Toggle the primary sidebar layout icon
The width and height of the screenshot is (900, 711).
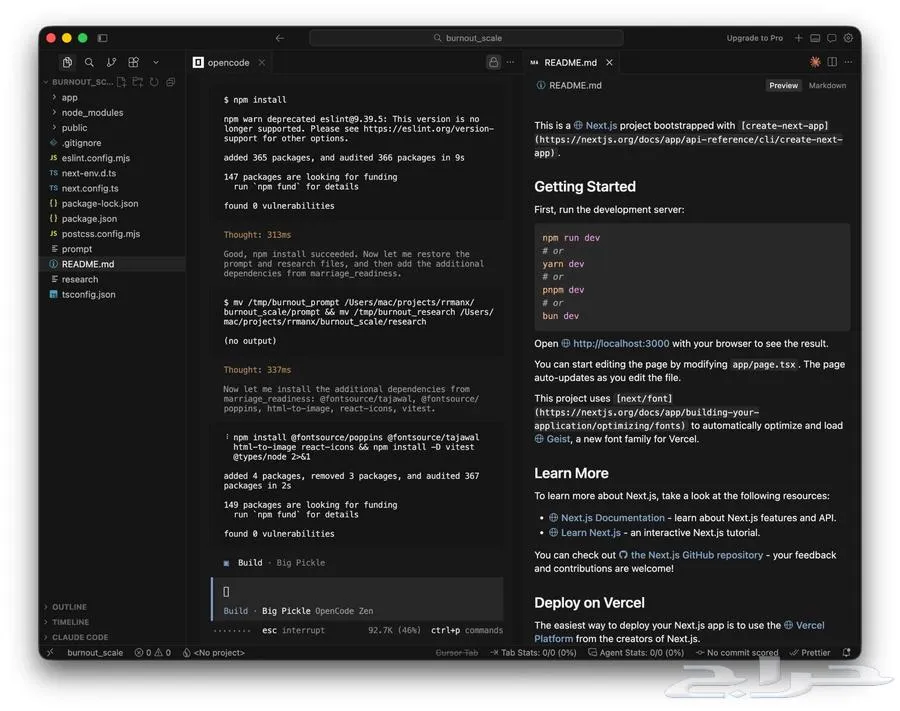pos(102,38)
